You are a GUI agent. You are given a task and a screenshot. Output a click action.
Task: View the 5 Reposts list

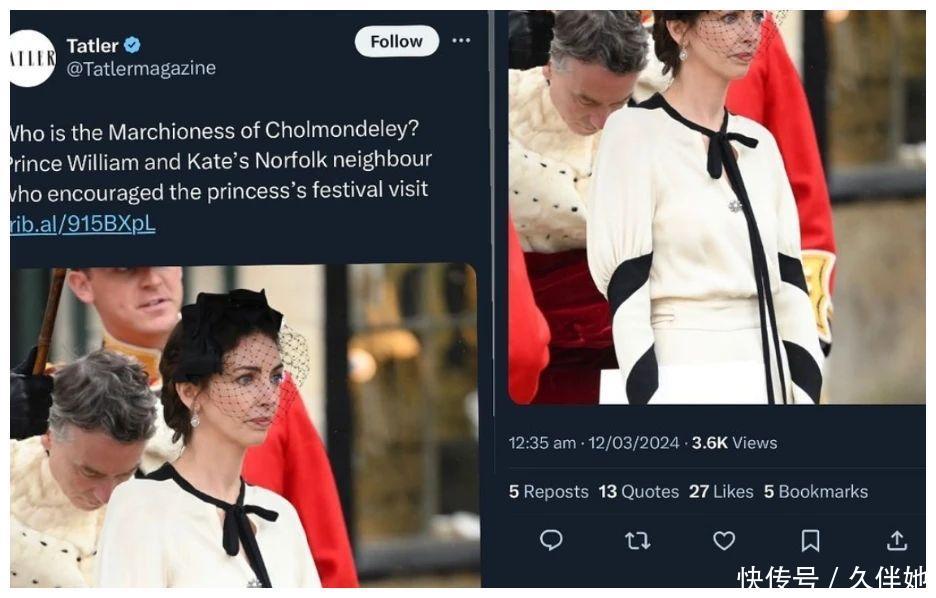coord(548,491)
